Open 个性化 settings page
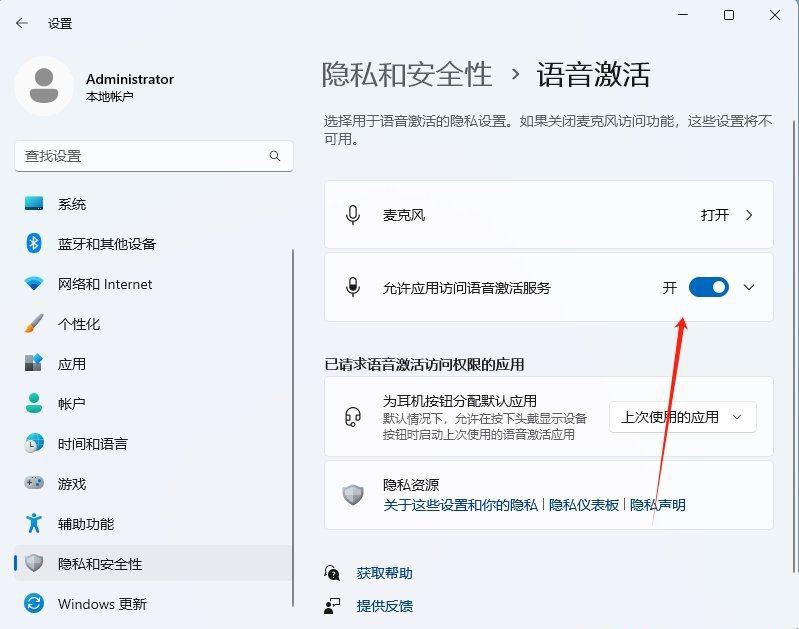Image resolution: width=799 pixels, height=629 pixels. (x=78, y=324)
